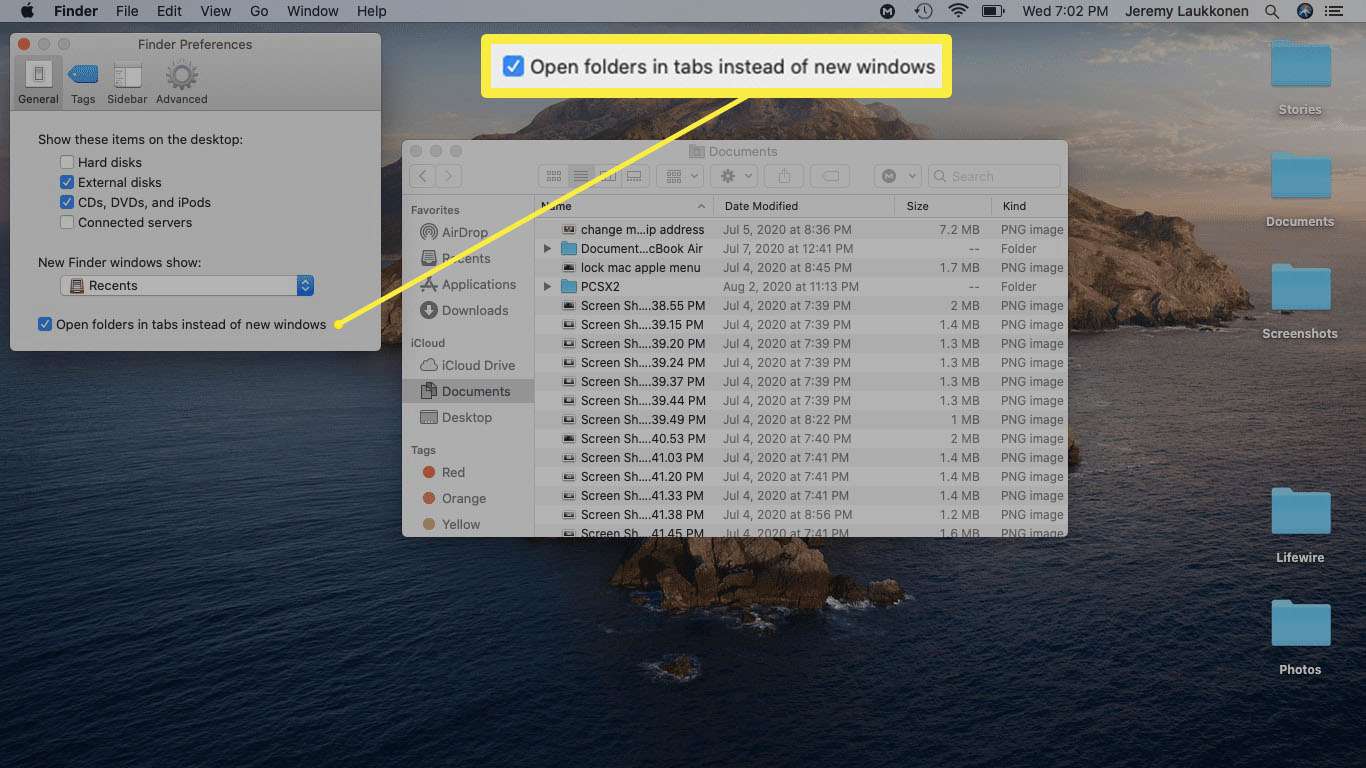Sort files by Date Modified column
This screenshot has width=1366, height=768.
pyautogui.click(x=804, y=206)
